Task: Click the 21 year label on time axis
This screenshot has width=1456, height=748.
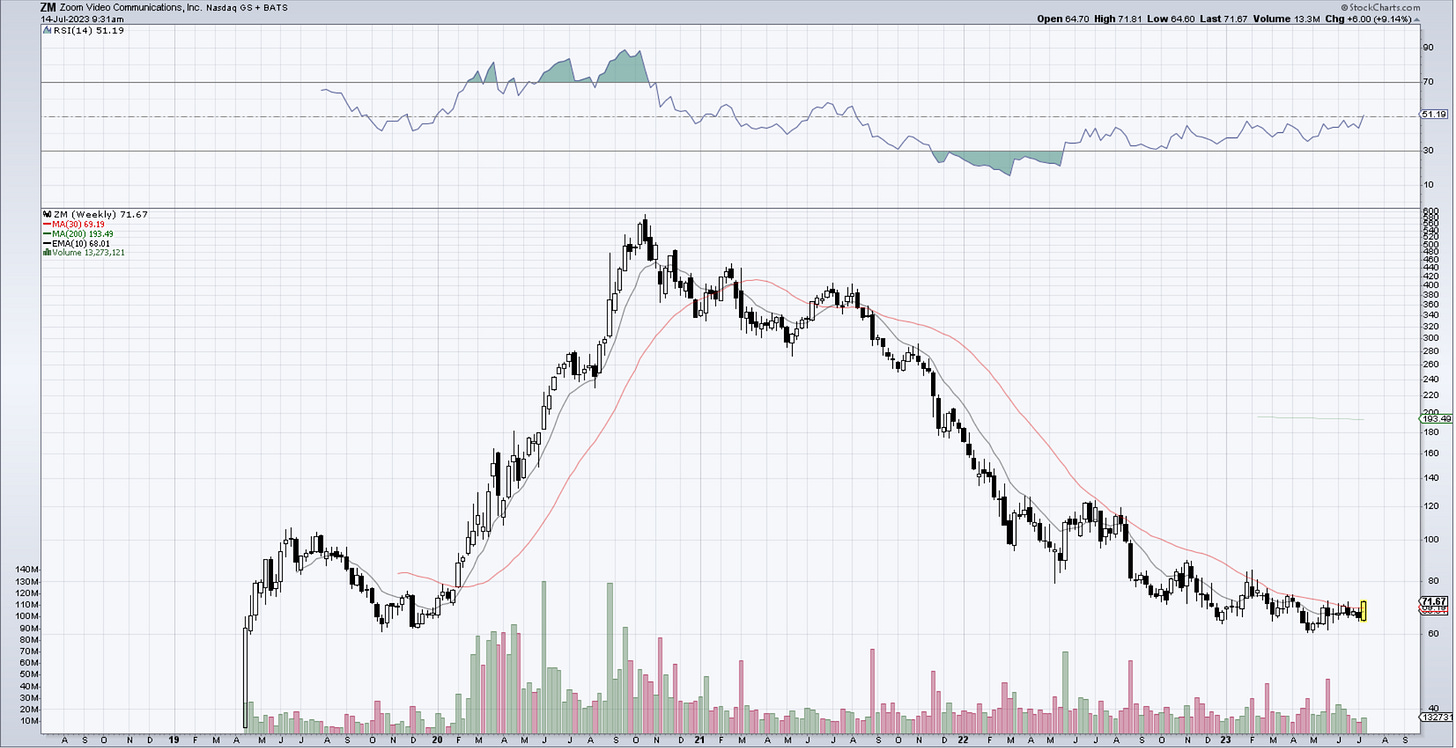Action: pyautogui.click(x=701, y=741)
